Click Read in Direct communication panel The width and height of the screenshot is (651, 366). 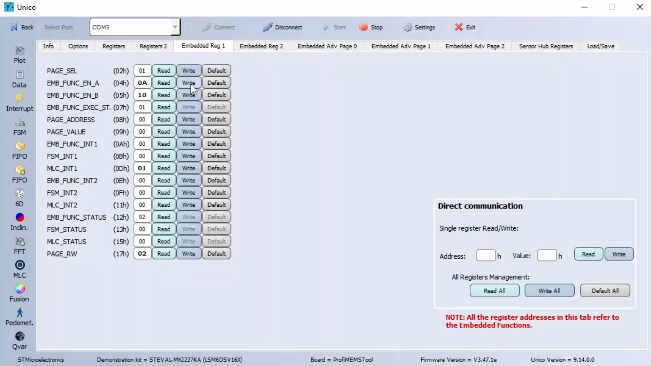[588, 254]
